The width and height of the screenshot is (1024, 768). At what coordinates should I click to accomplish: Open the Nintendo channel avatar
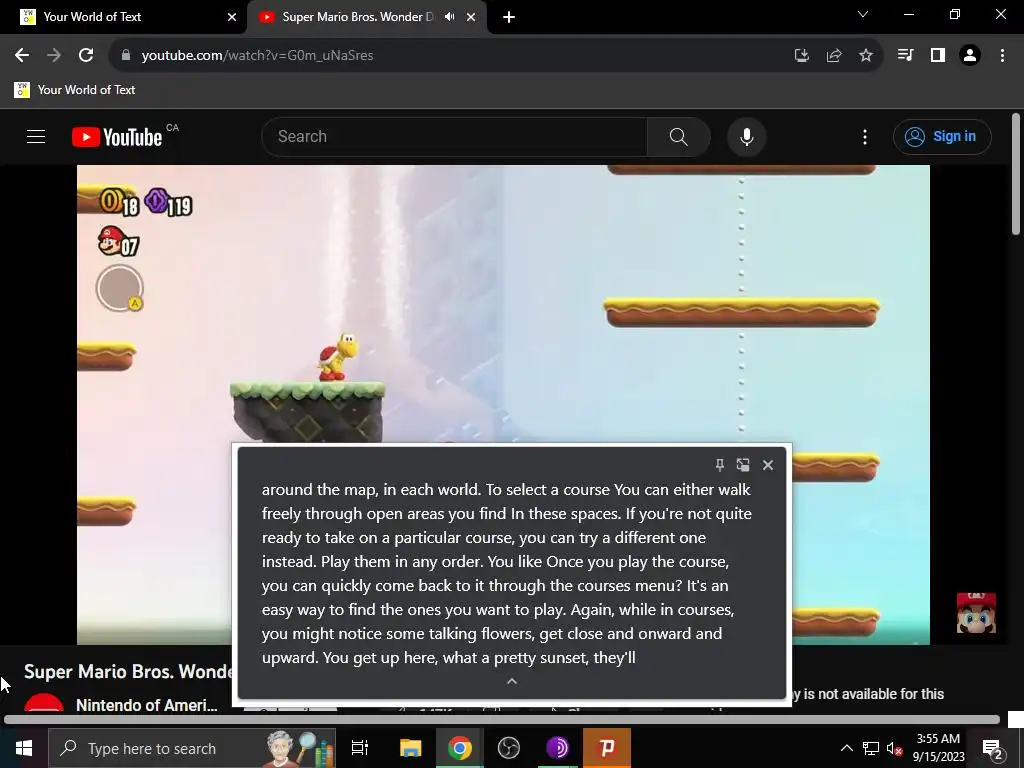(x=44, y=702)
